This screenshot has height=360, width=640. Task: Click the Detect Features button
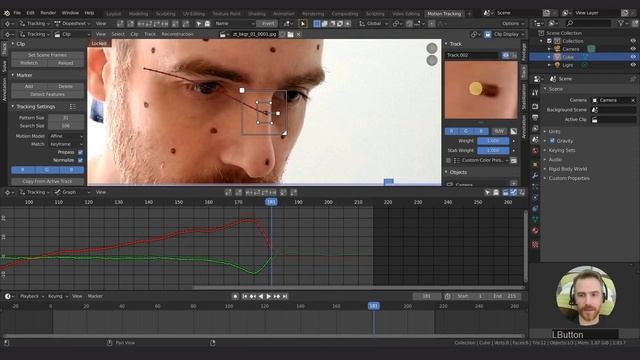47,94
